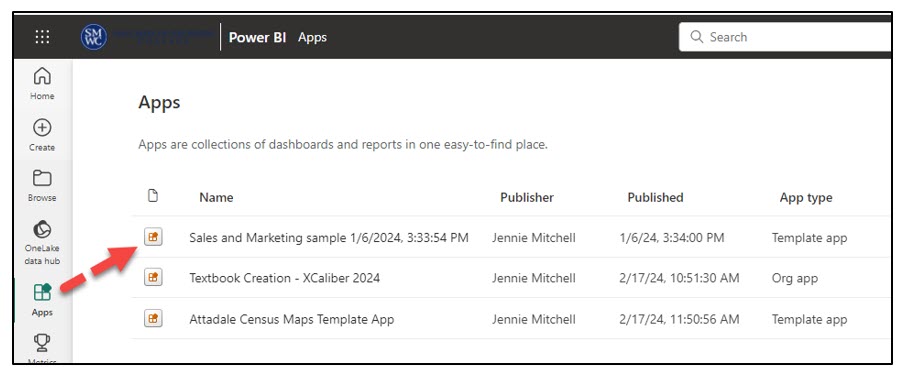904x375 pixels.
Task: Click the file type column header icon
Action: click(153, 196)
